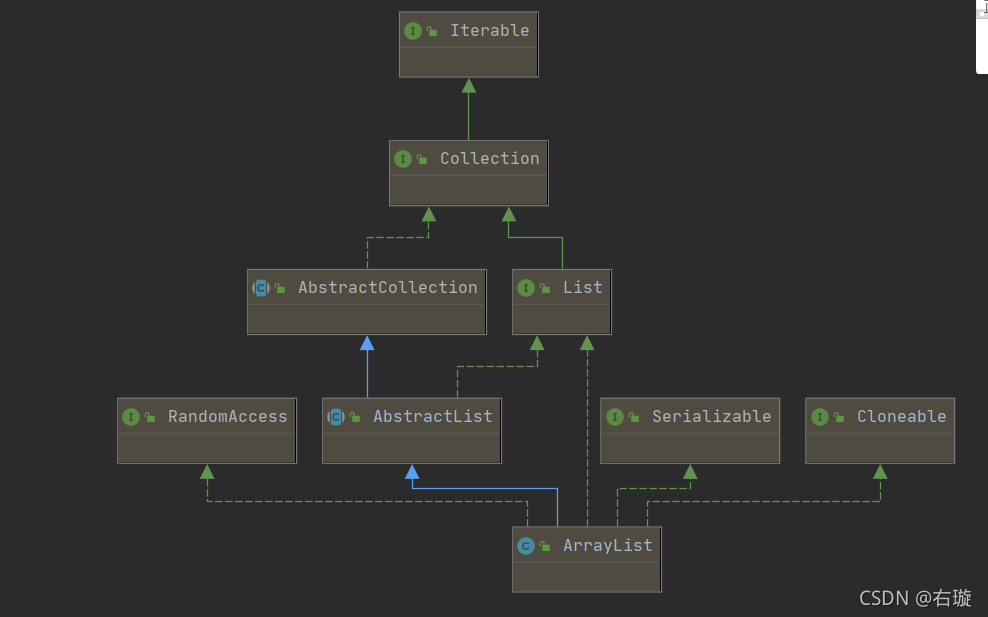Click the interface icon beside Cloneable
Viewport: 988px width, 617px height.
coord(819,416)
